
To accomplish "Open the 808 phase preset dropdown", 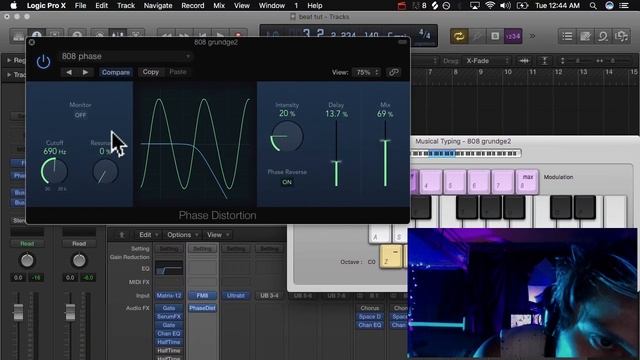I will click(126, 56).
